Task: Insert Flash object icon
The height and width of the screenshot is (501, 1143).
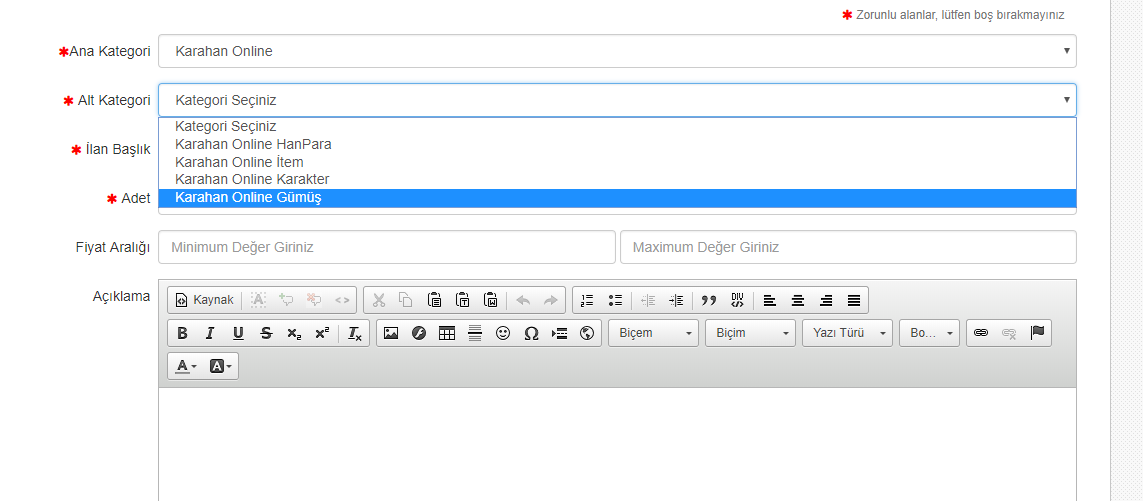Action: 419,333
